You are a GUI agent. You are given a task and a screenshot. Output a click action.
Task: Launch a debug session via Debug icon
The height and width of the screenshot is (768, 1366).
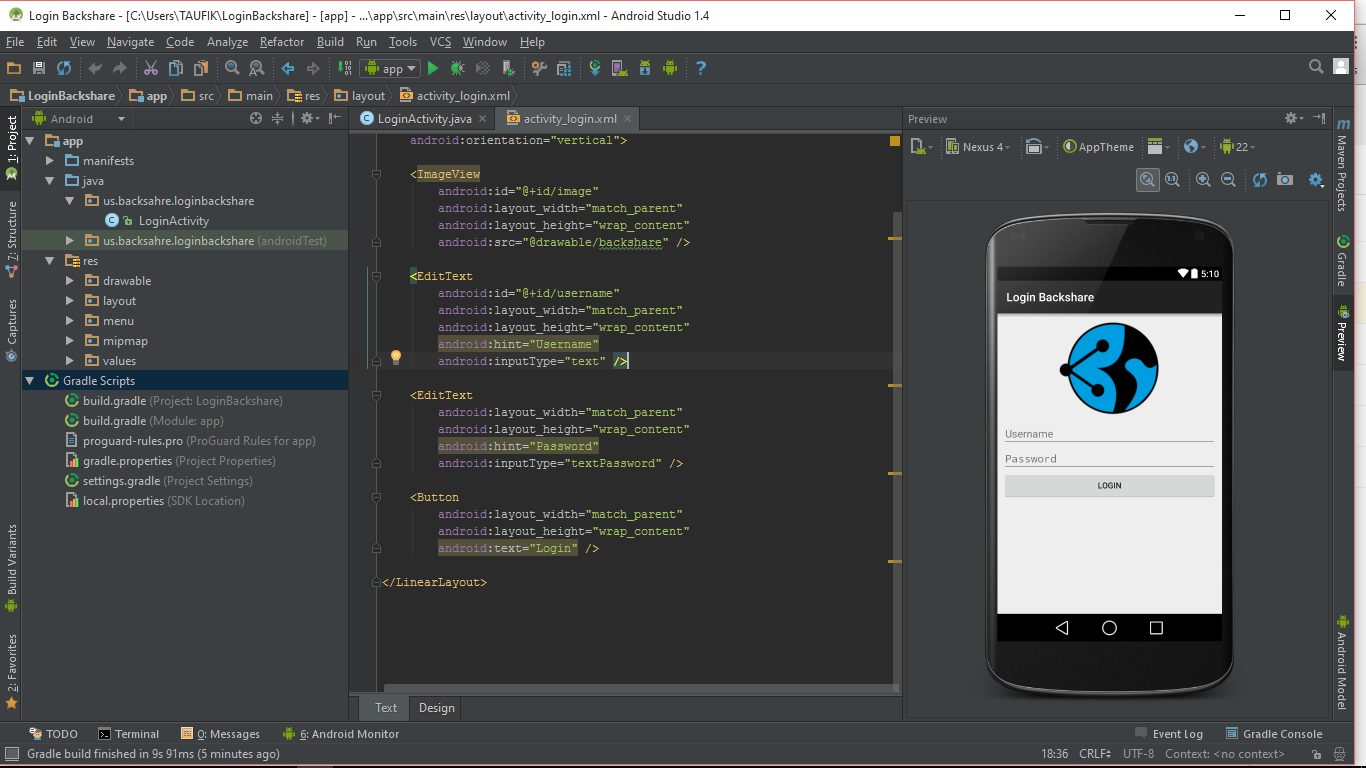click(455, 68)
